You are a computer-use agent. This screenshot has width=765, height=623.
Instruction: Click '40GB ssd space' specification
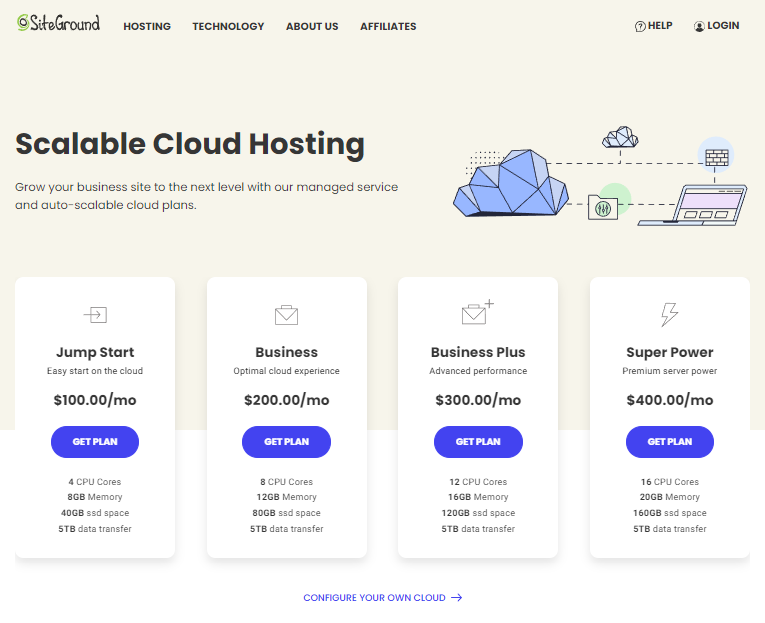[x=95, y=513]
